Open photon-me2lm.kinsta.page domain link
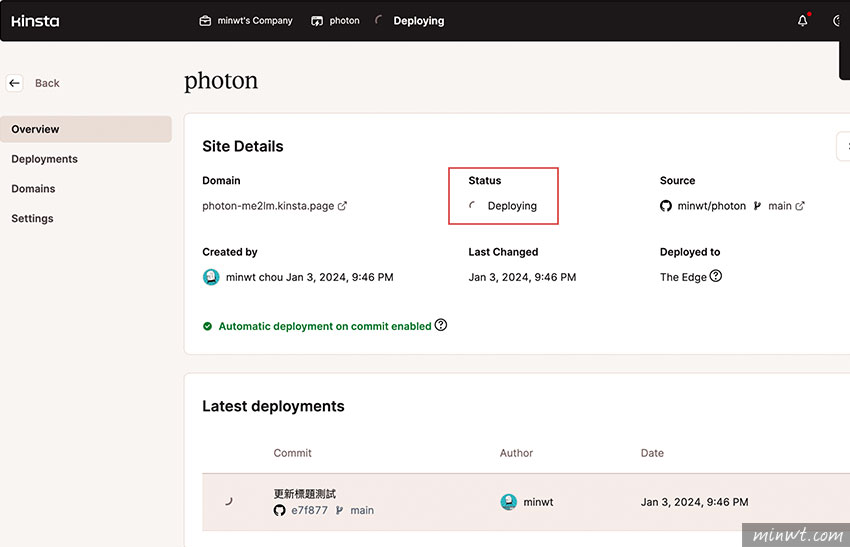This screenshot has height=547, width=850. tap(268, 206)
